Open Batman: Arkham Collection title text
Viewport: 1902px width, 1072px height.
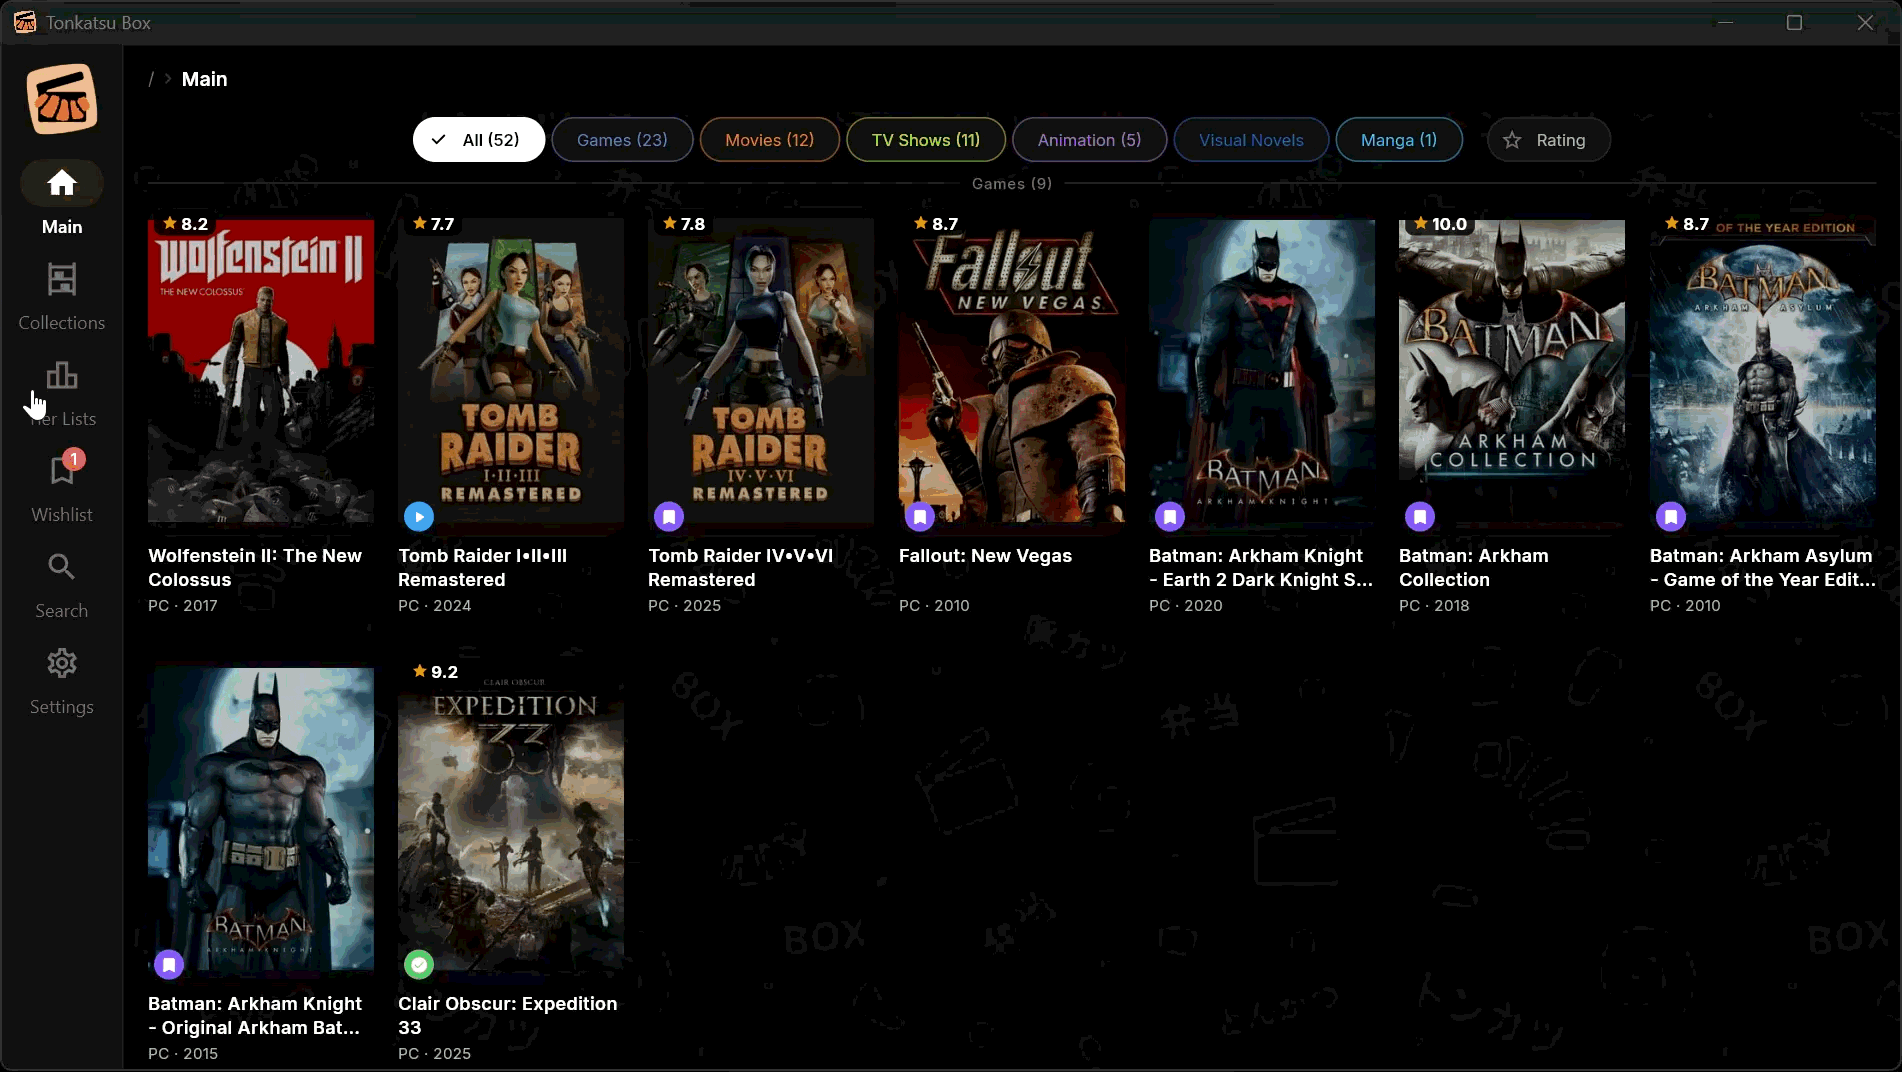tap(1473, 568)
